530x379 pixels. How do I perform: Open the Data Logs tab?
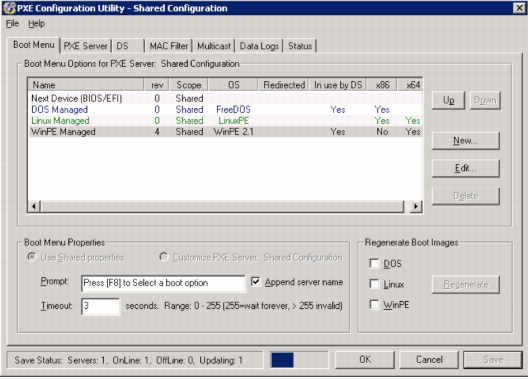coord(259,46)
